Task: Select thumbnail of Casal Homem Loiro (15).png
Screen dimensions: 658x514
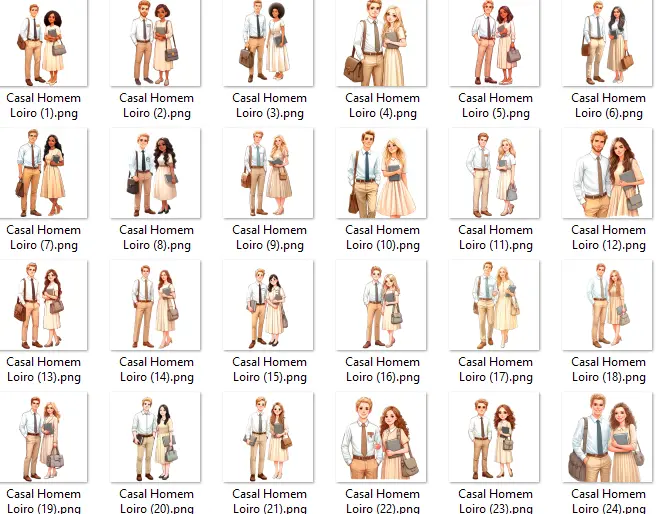Action: (x=268, y=305)
